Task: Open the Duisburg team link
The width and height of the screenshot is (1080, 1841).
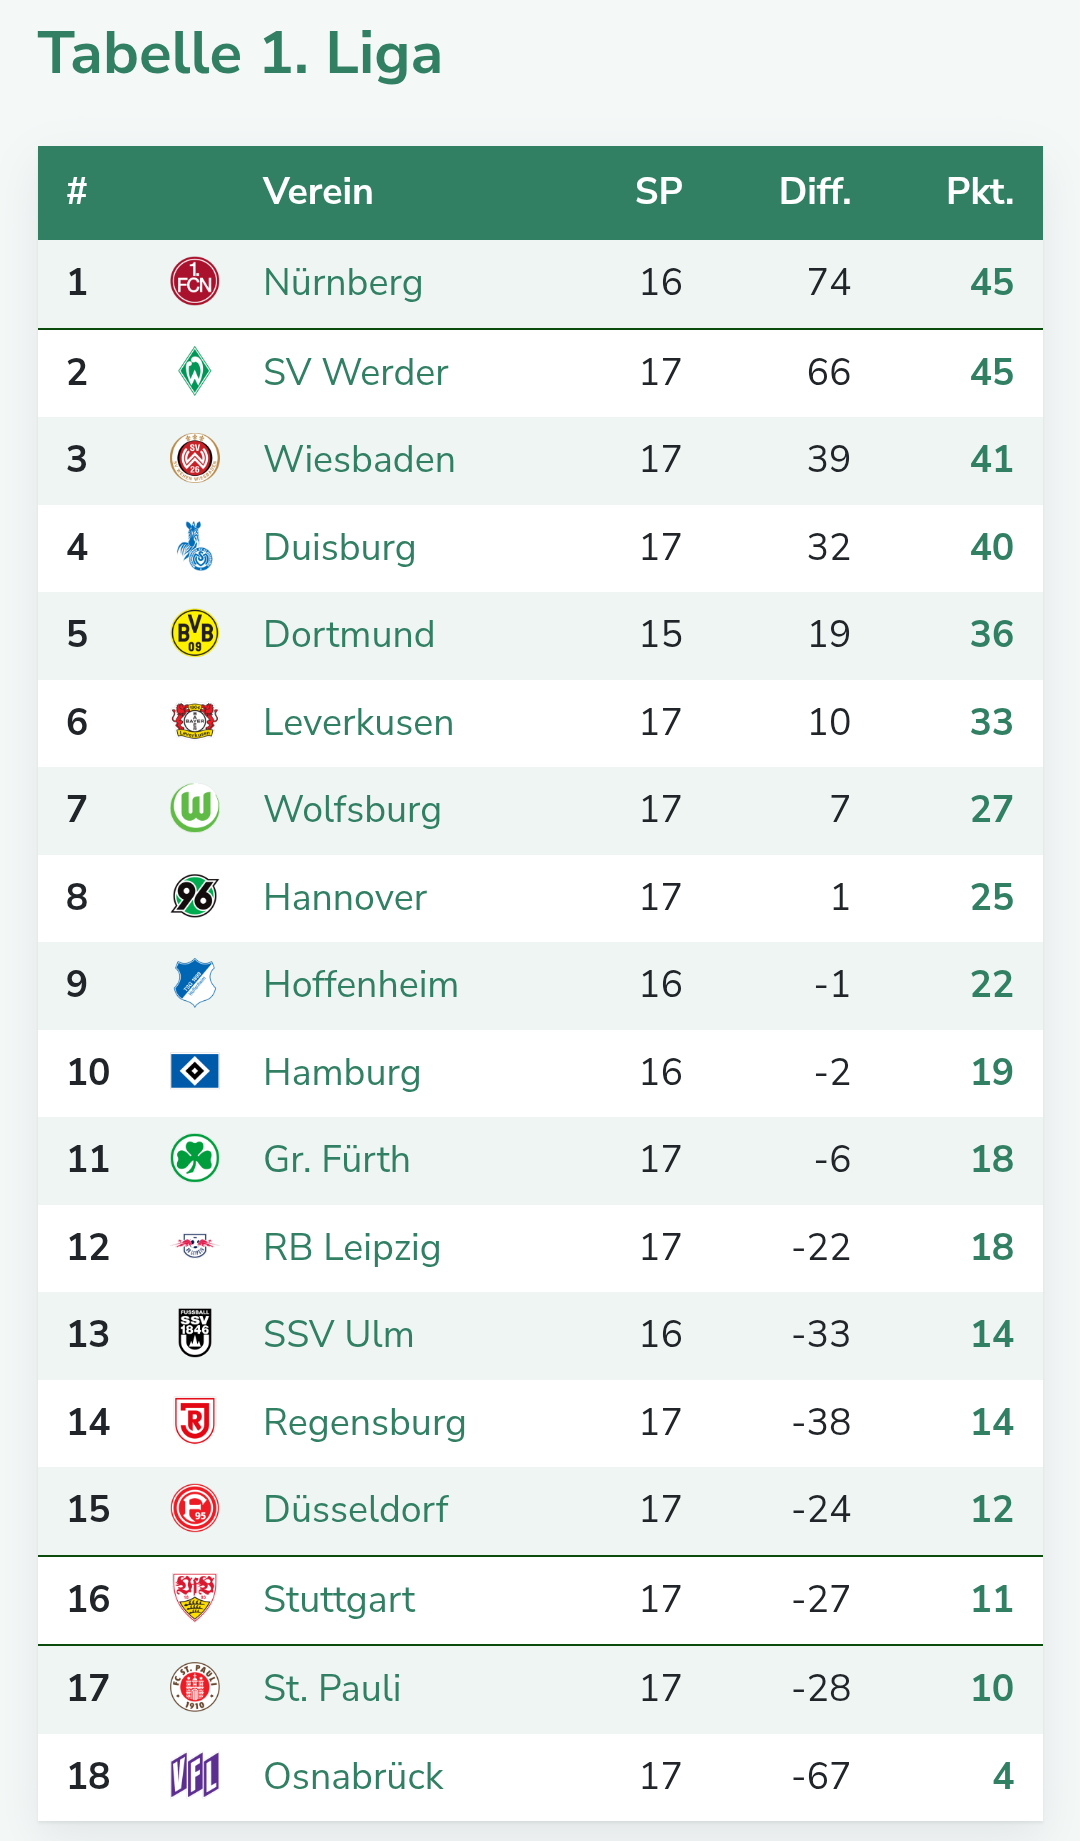Action: [x=339, y=548]
